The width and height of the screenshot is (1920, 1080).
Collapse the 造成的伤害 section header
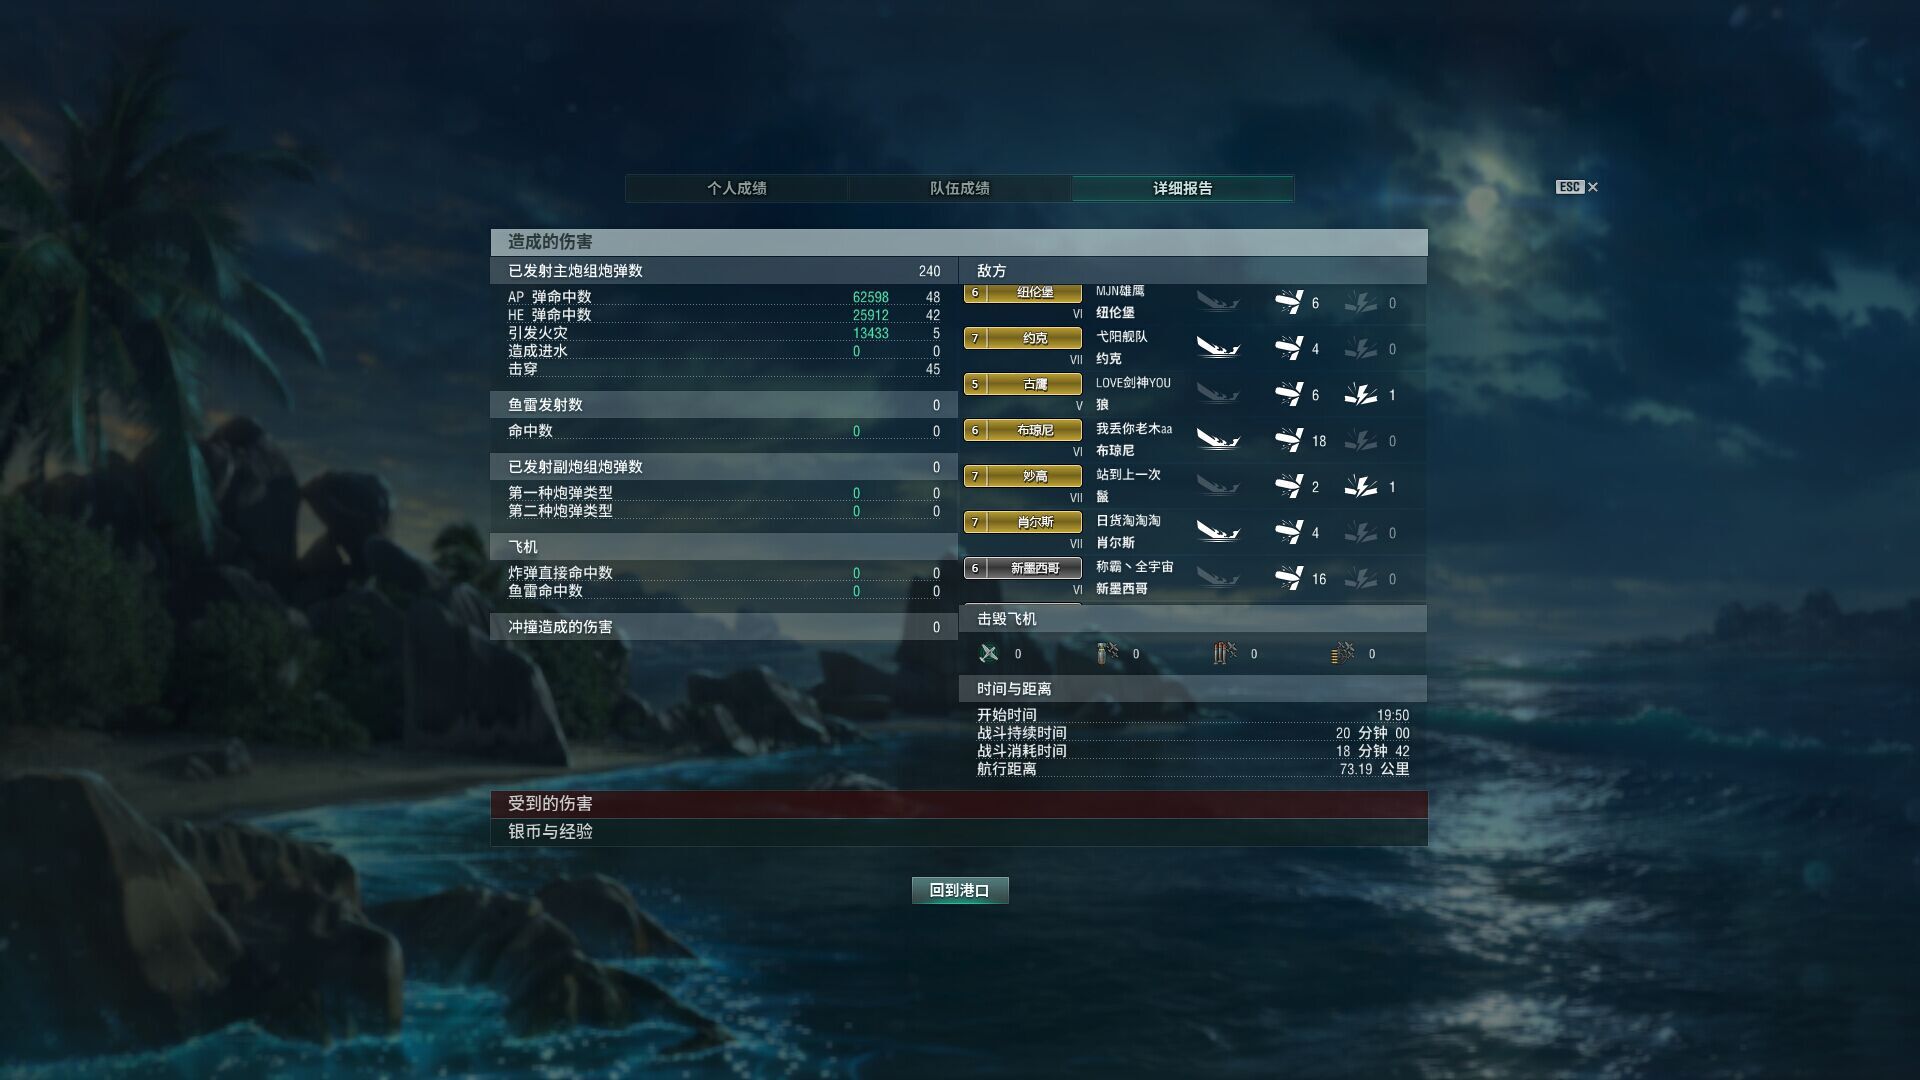tap(959, 242)
